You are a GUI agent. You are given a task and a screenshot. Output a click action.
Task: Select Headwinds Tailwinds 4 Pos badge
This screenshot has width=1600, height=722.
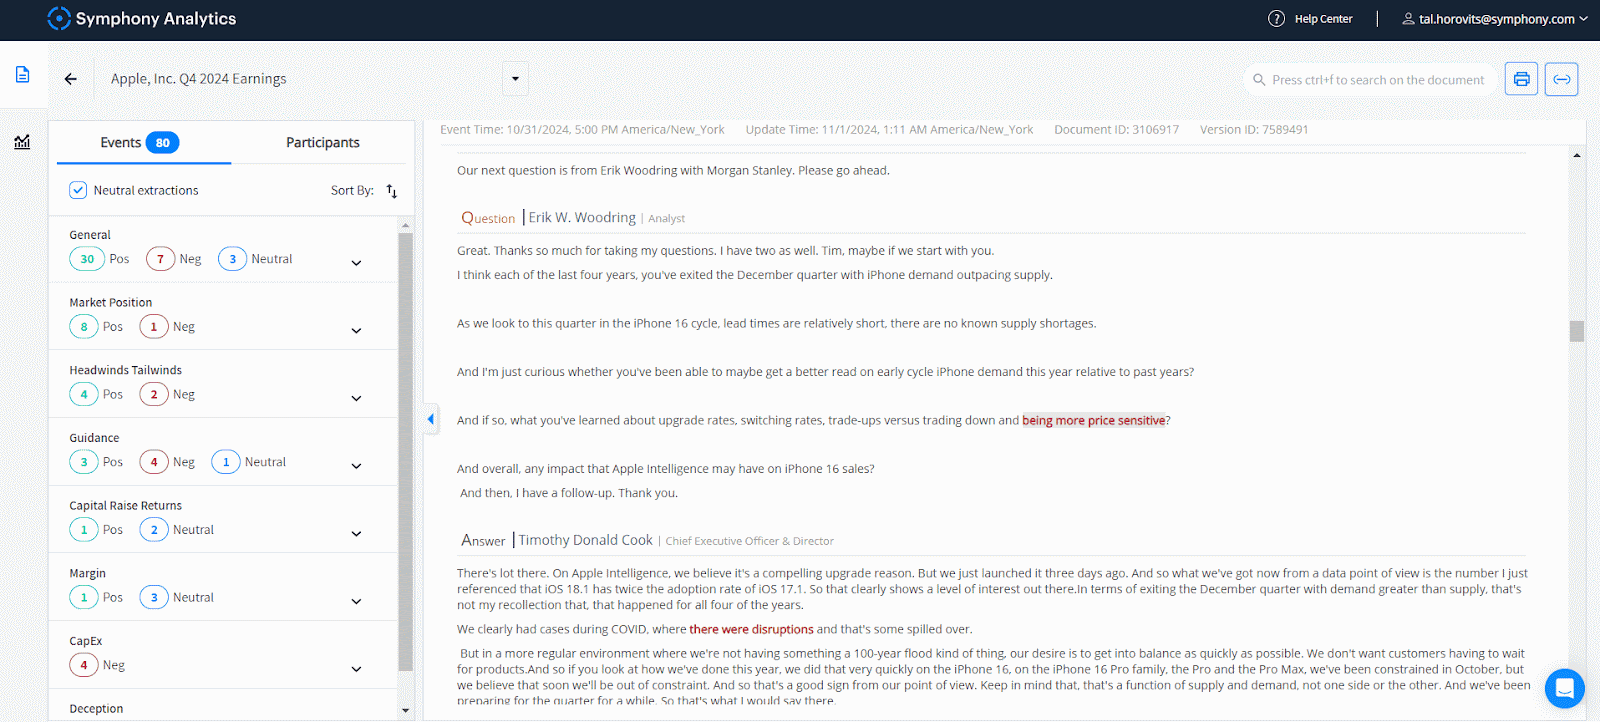(x=84, y=395)
